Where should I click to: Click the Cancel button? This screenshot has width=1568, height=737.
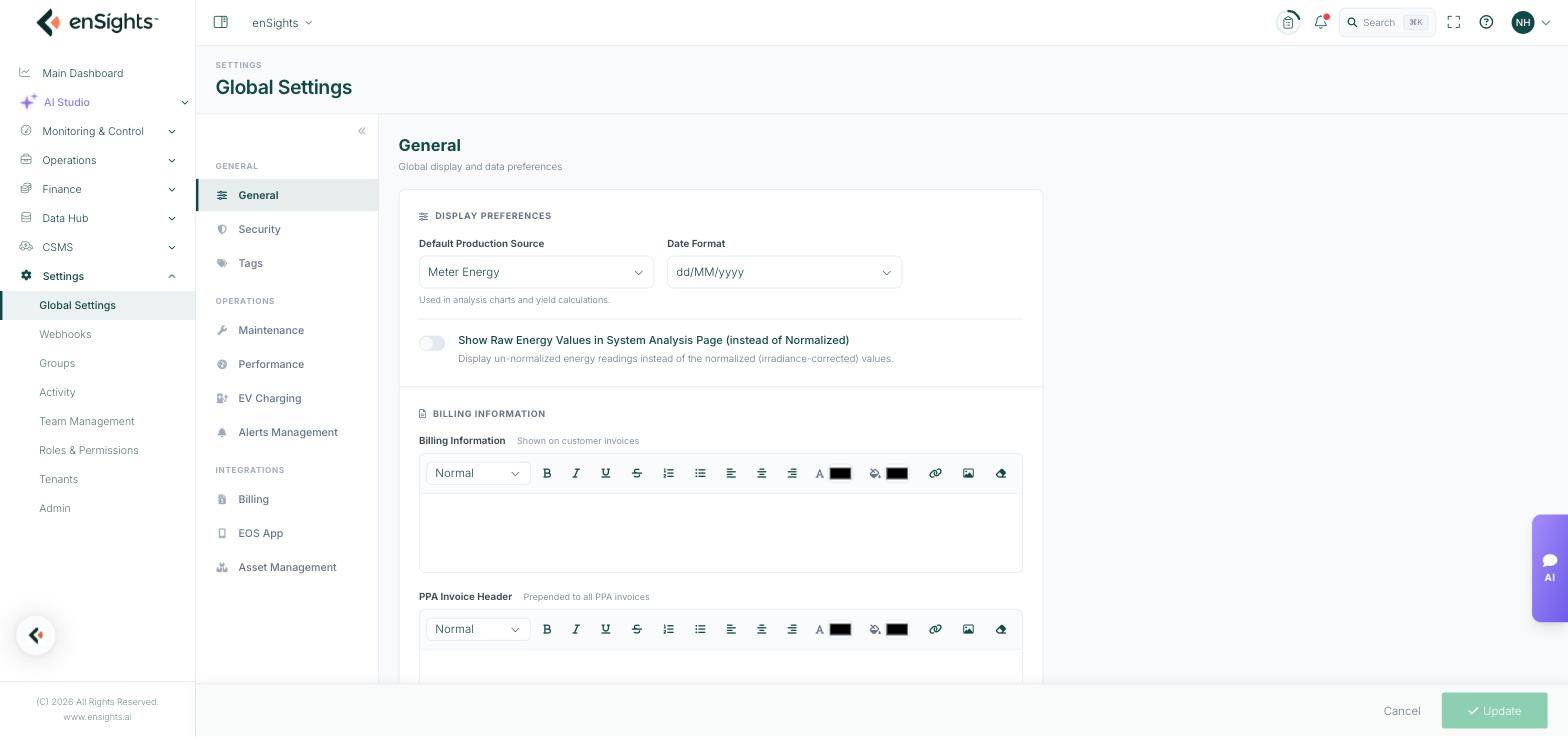(x=1402, y=711)
